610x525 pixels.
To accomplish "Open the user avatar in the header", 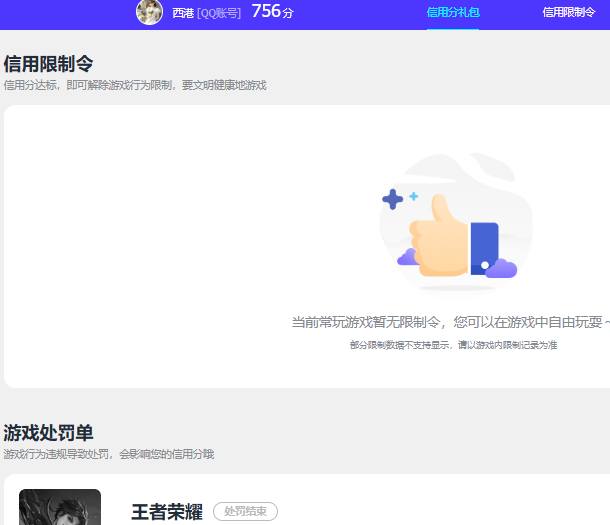I will click(x=149, y=12).
